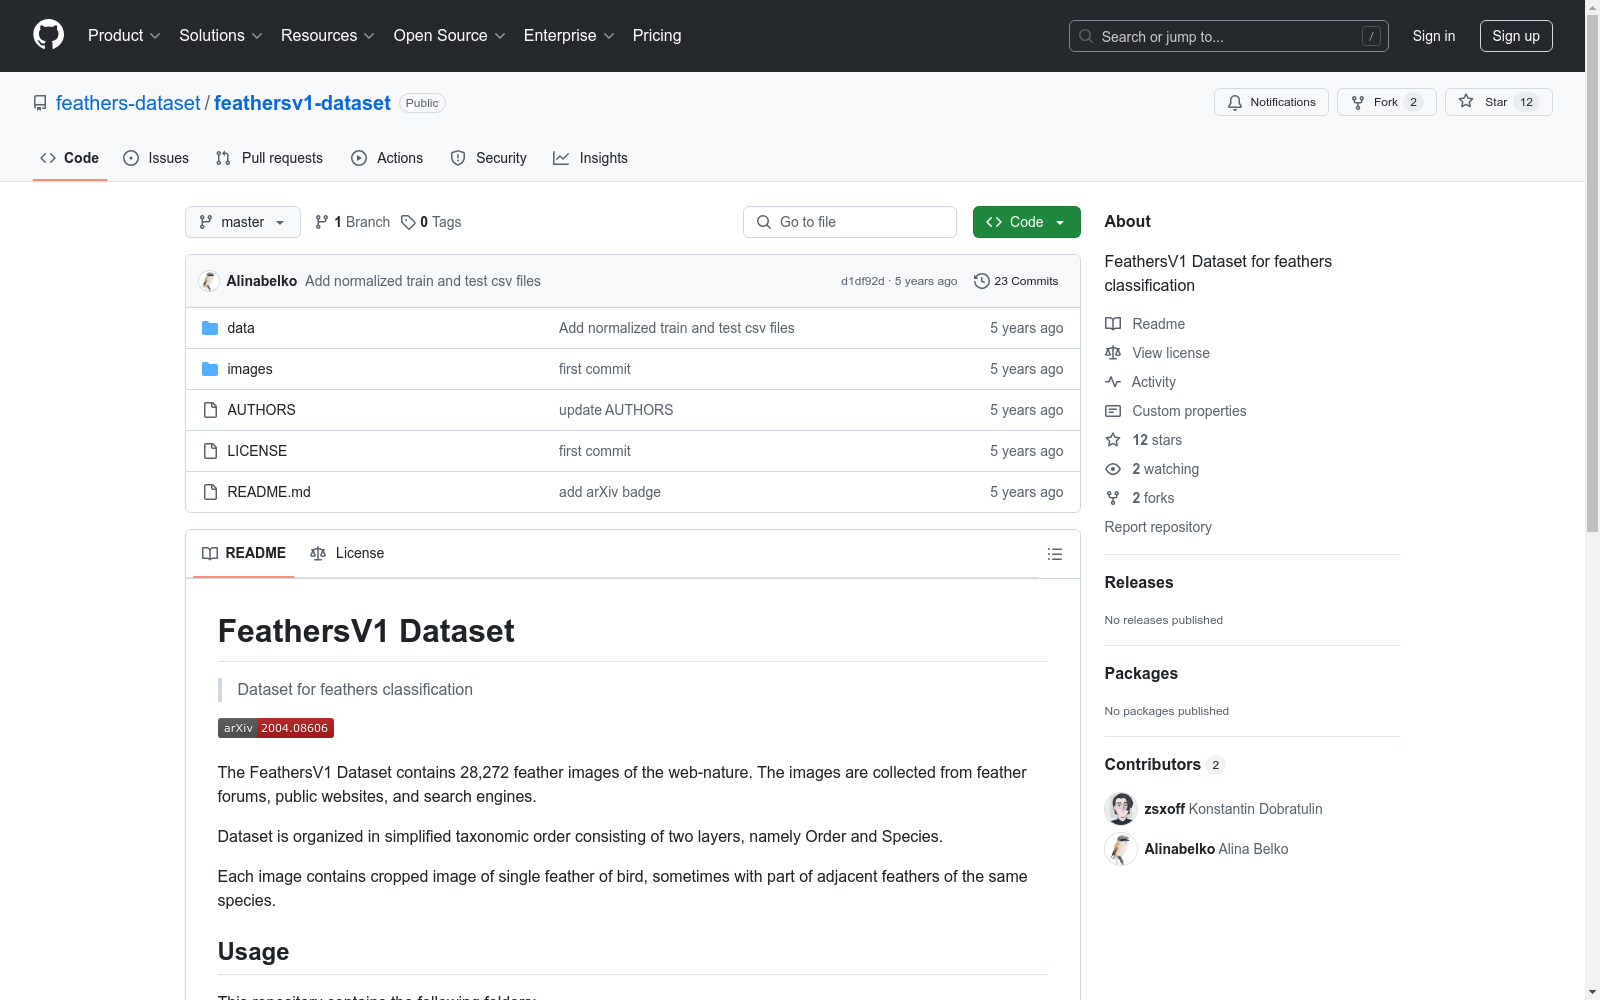Viewport: 1600px width, 1000px height.
Task: Click the GitHub logo icon
Action: click(48, 35)
